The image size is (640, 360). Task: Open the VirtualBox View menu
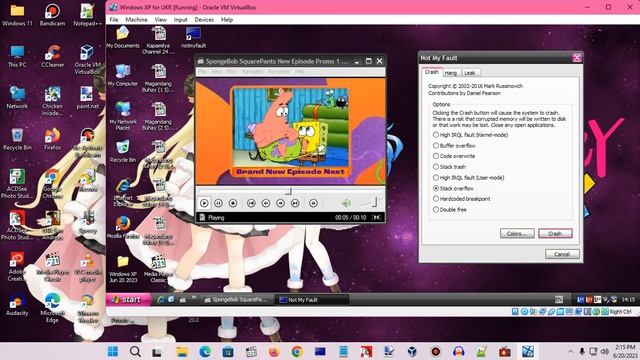160,20
